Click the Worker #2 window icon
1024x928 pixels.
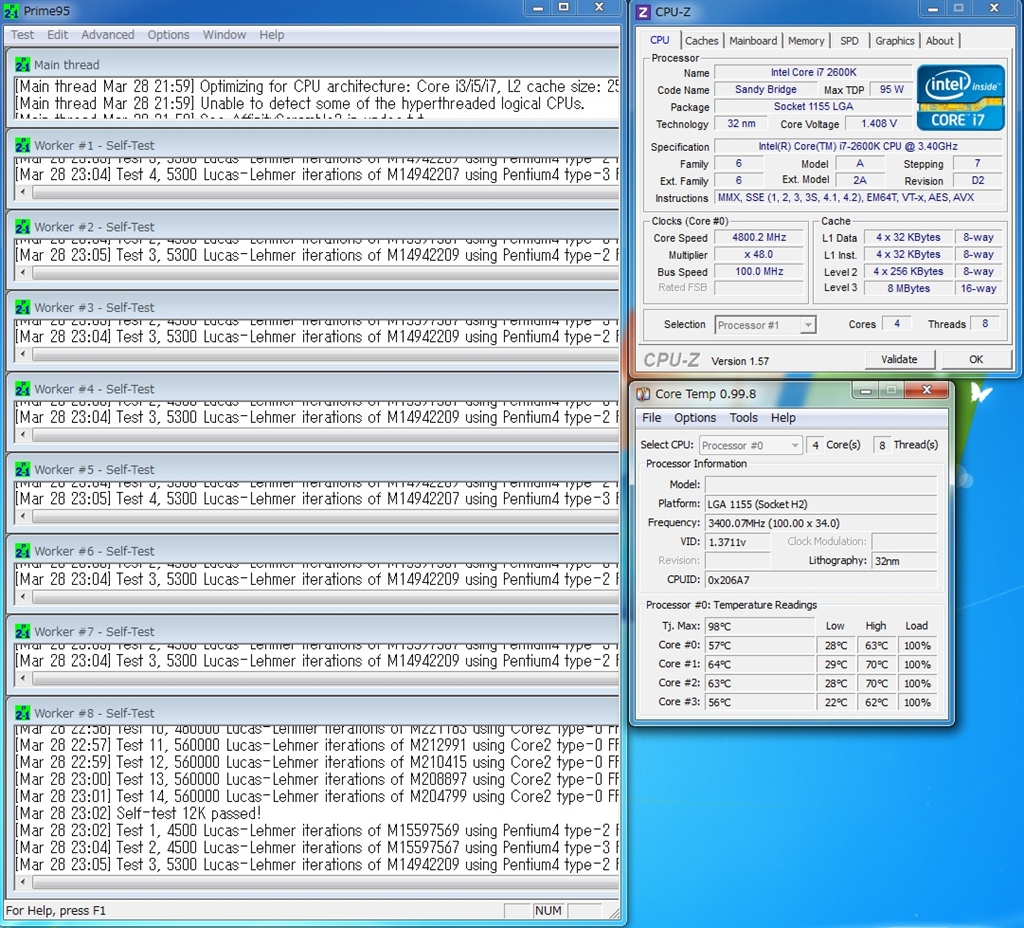[x=22, y=227]
